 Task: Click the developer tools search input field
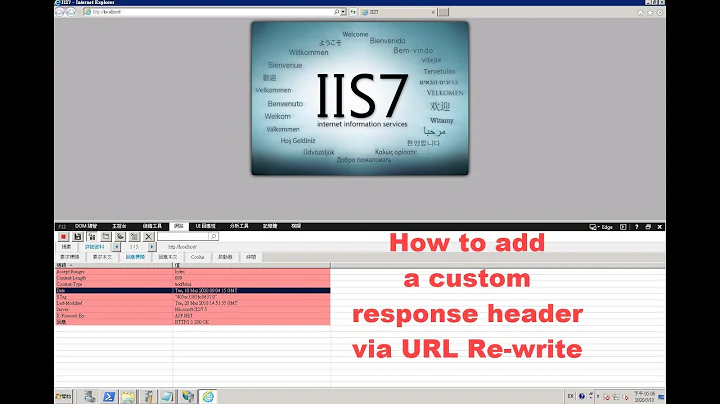tap(184, 236)
